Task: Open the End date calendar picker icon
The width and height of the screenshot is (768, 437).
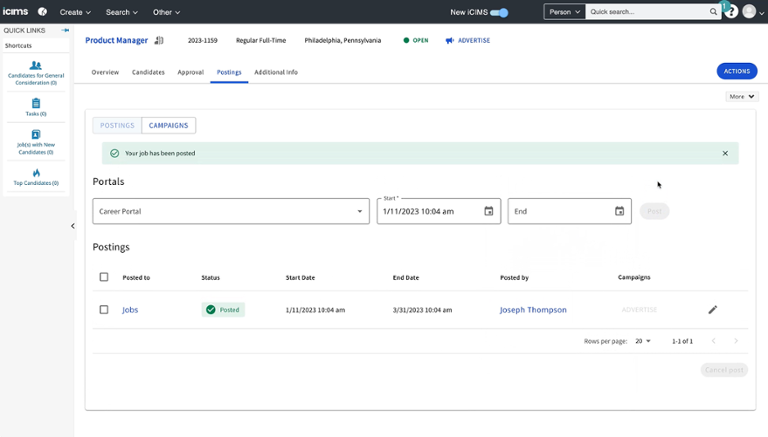Action: pyautogui.click(x=619, y=211)
